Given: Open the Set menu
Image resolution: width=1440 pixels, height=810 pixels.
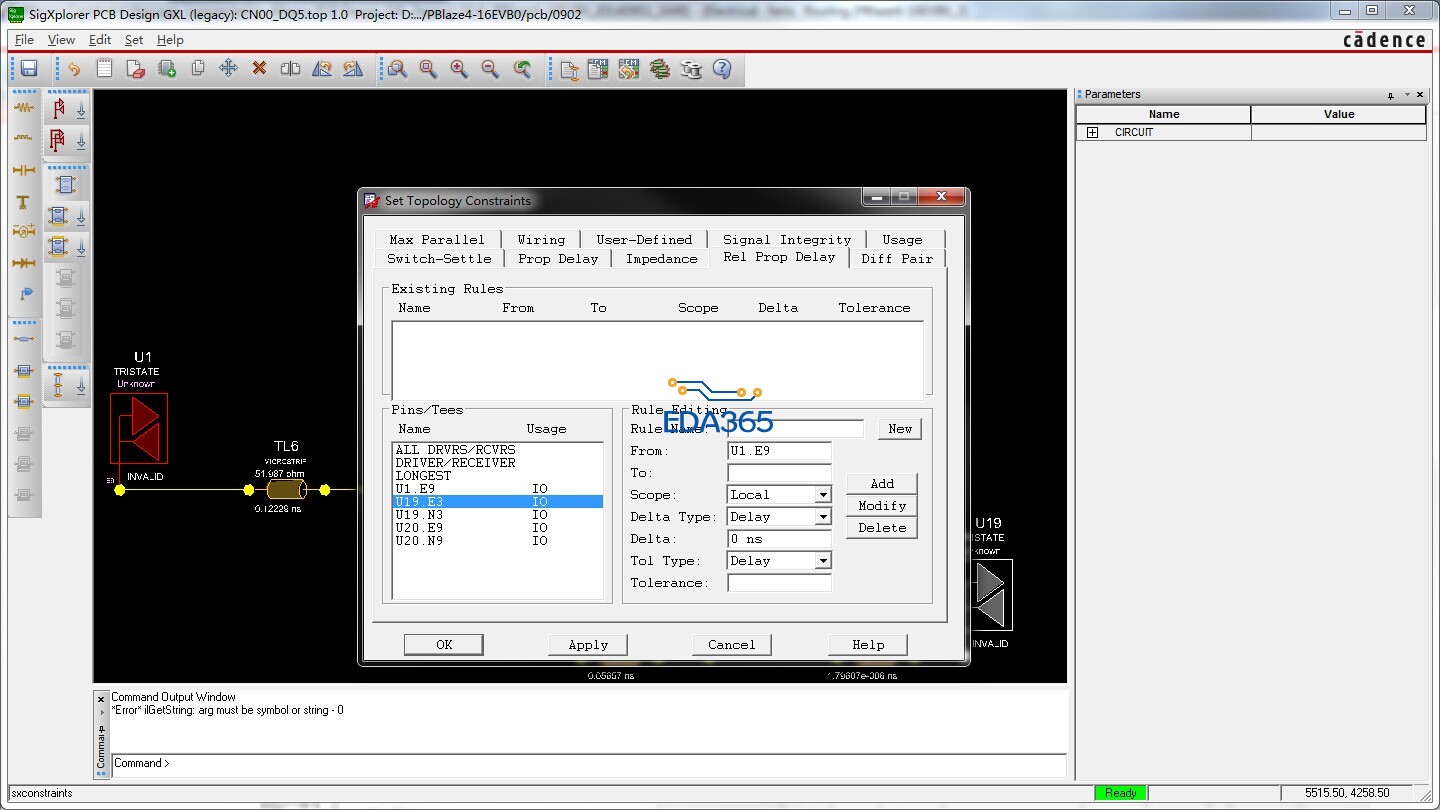Looking at the screenshot, I should pyautogui.click(x=134, y=40).
